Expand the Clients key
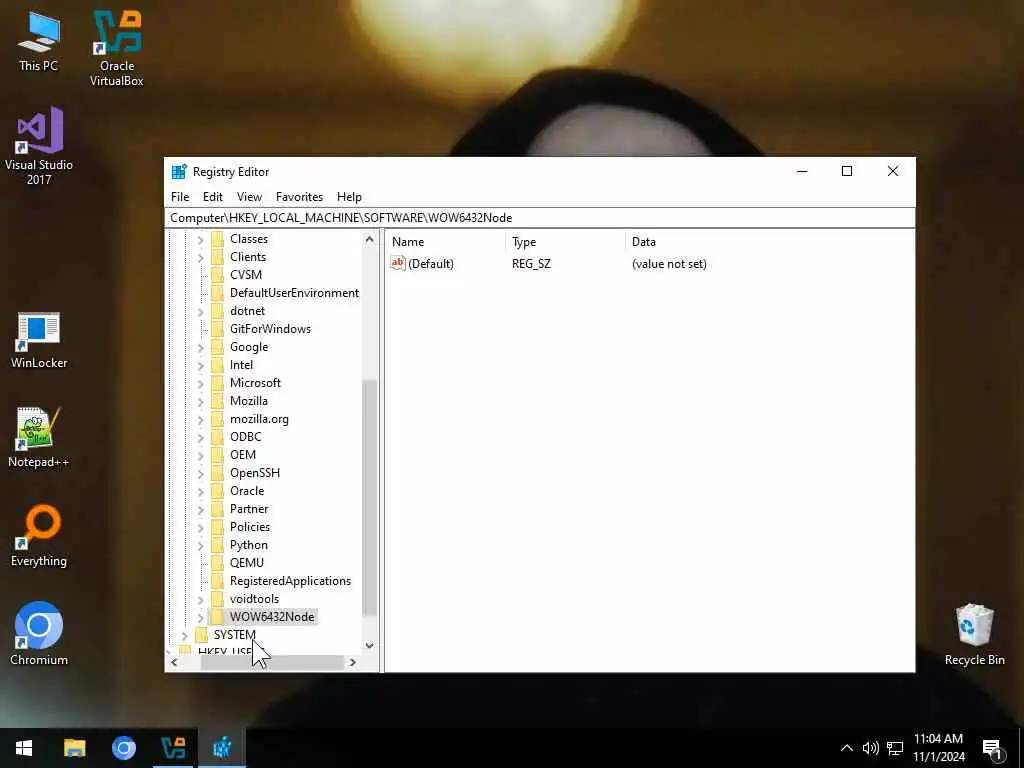1024x768 pixels. (x=201, y=257)
